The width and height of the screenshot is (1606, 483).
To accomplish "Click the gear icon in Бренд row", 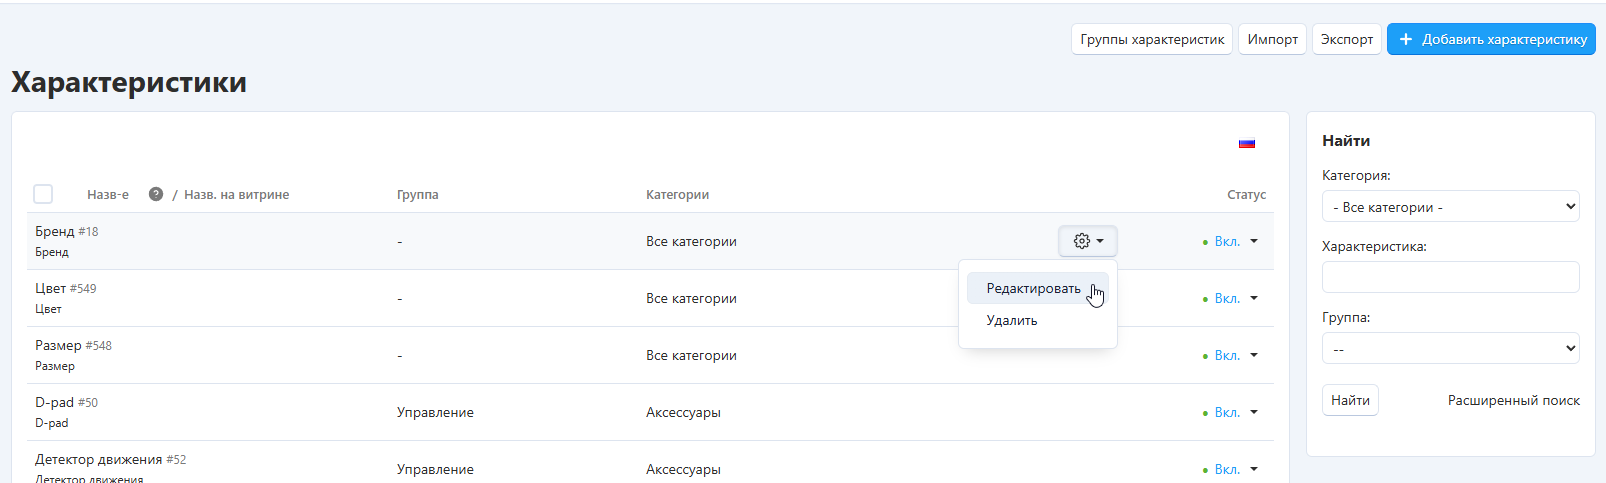I will click(x=1081, y=241).
